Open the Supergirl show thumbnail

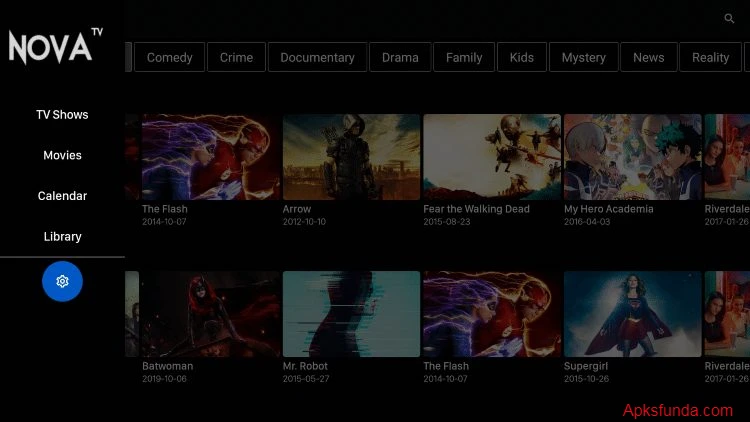tap(632, 314)
